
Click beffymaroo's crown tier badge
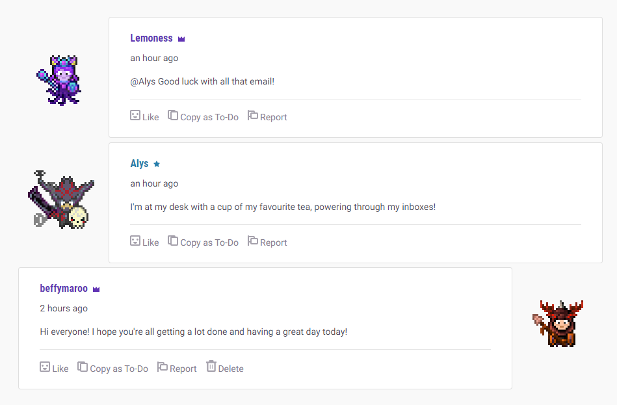tap(97, 289)
